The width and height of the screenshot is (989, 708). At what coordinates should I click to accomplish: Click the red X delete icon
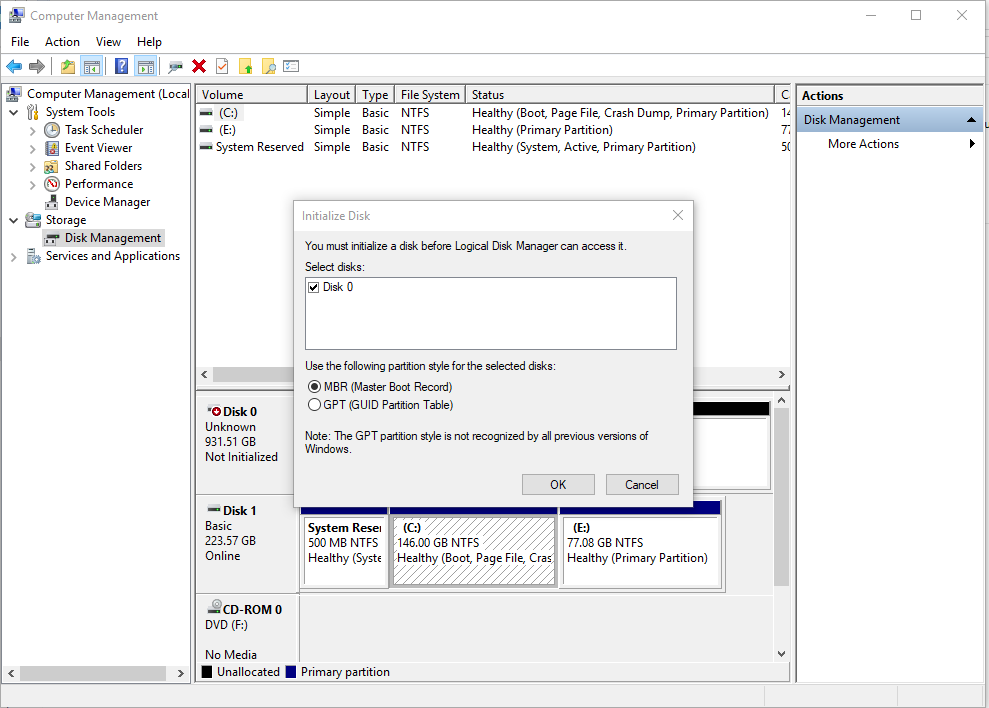pyautogui.click(x=199, y=66)
